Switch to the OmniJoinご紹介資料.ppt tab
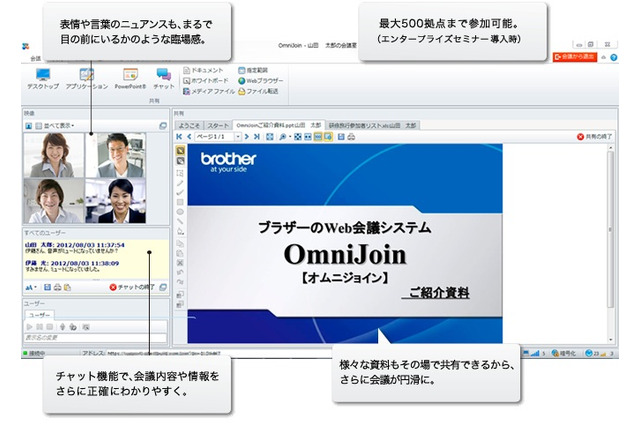 pos(278,125)
